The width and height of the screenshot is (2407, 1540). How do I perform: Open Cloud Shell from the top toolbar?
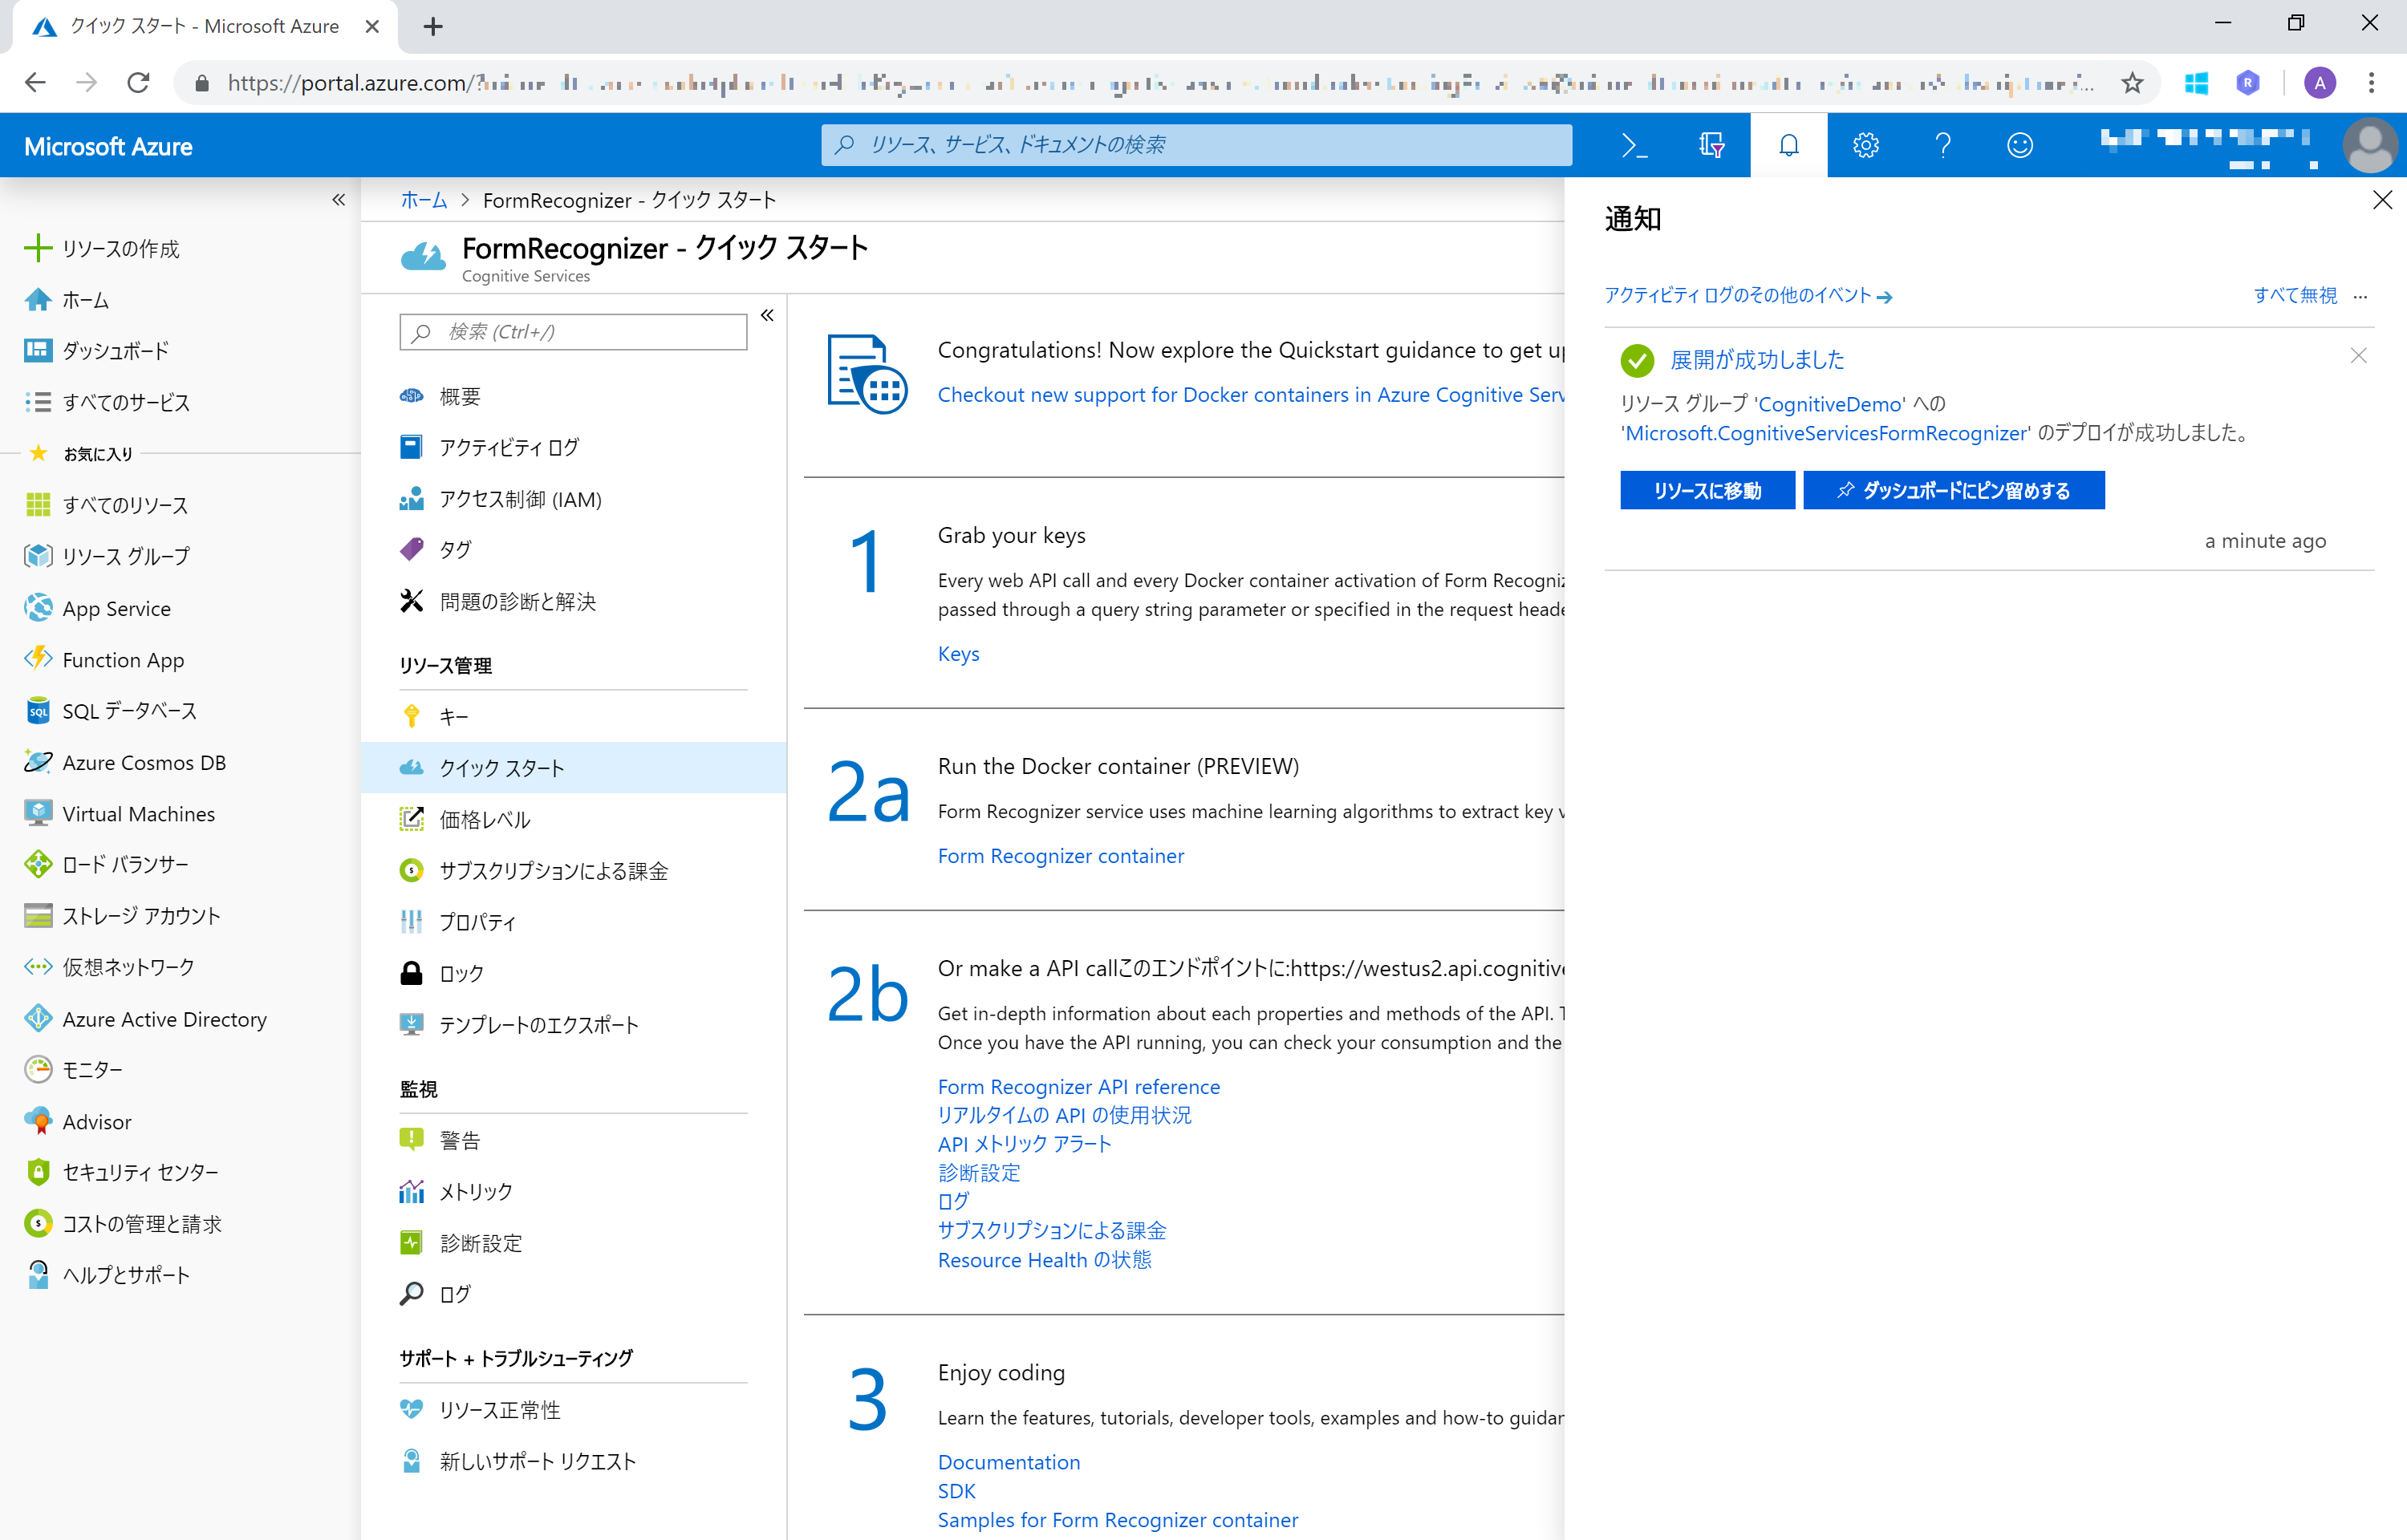coord(1636,145)
